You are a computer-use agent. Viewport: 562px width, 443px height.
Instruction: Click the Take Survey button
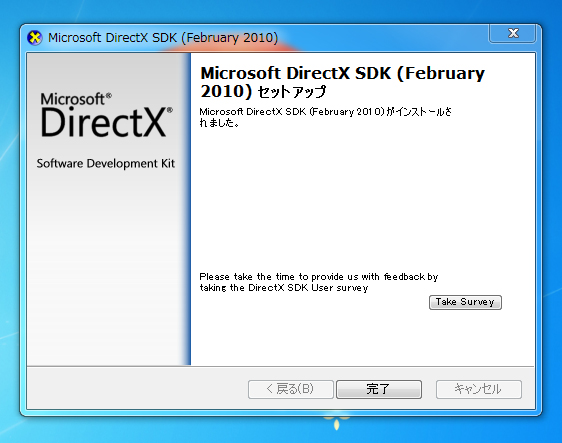click(465, 302)
